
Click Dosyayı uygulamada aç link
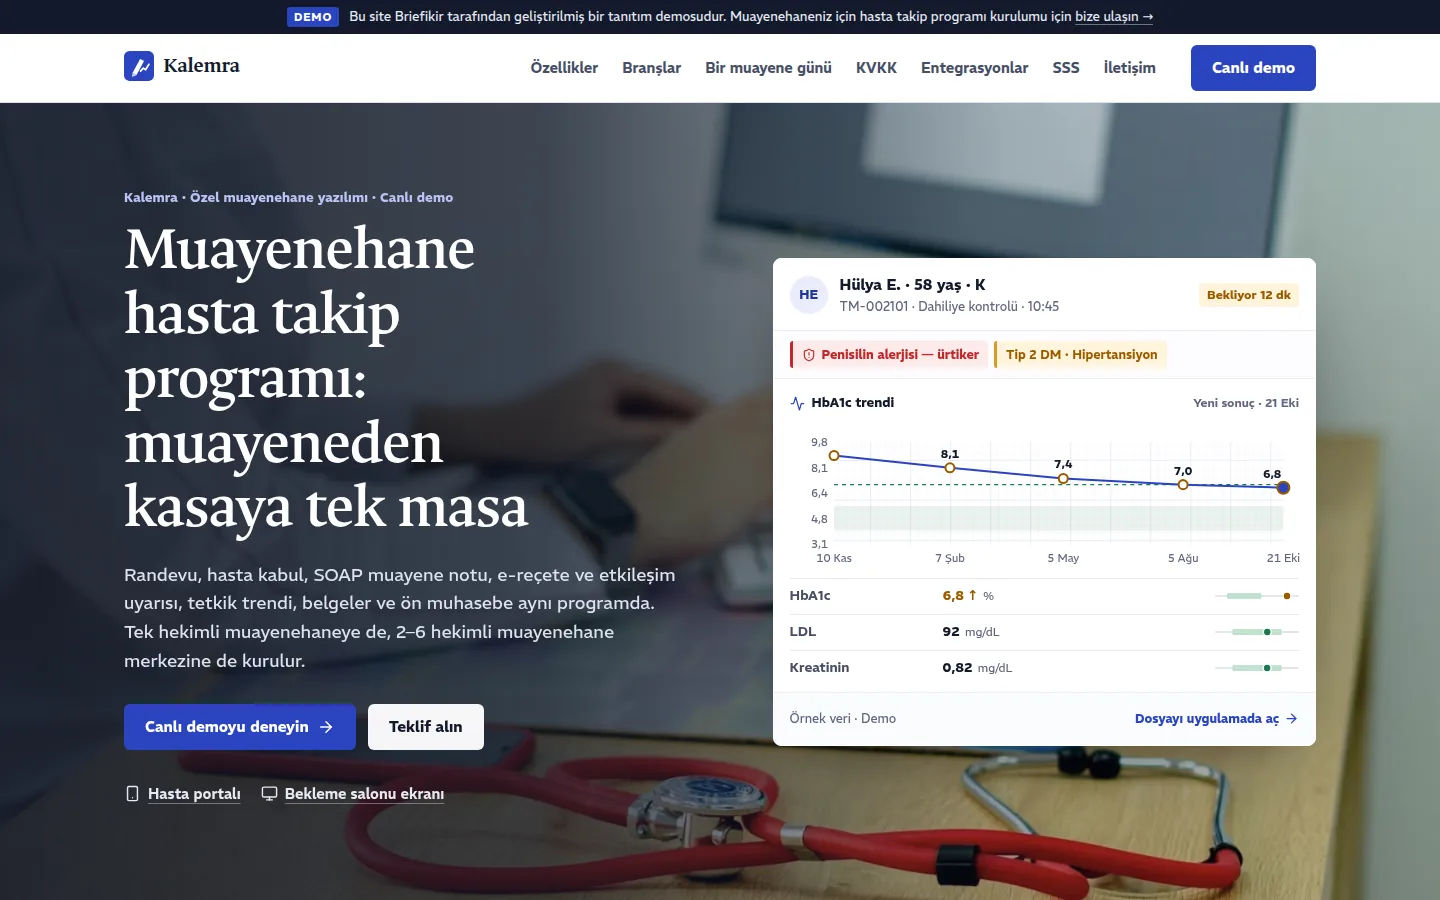[1216, 719]
